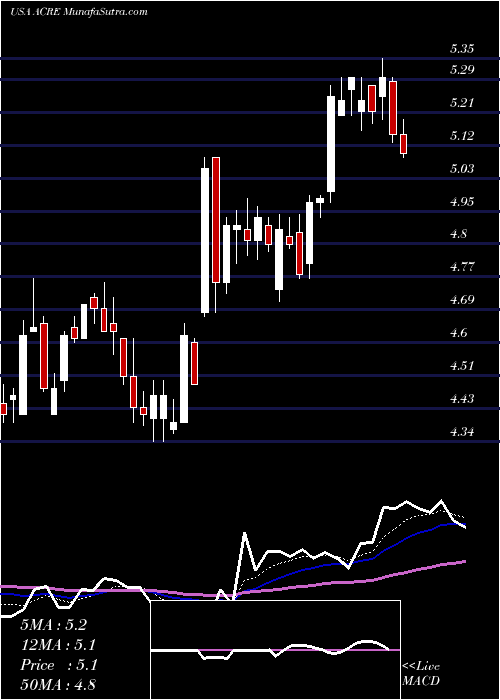Screen dimensions: 500x700
Task: Click the 5MA : 5.2 readout
Action: 54,625
